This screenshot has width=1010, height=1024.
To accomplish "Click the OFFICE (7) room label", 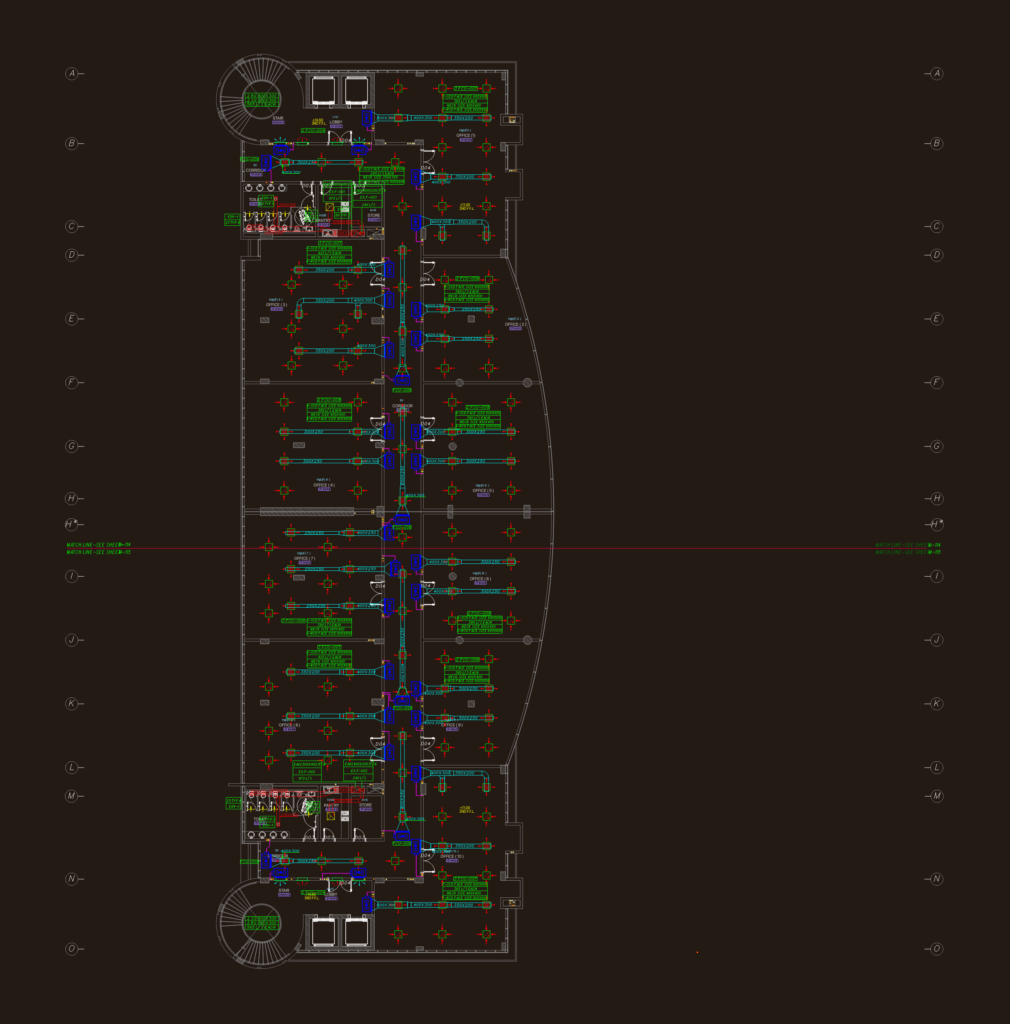I will point(304,558).
